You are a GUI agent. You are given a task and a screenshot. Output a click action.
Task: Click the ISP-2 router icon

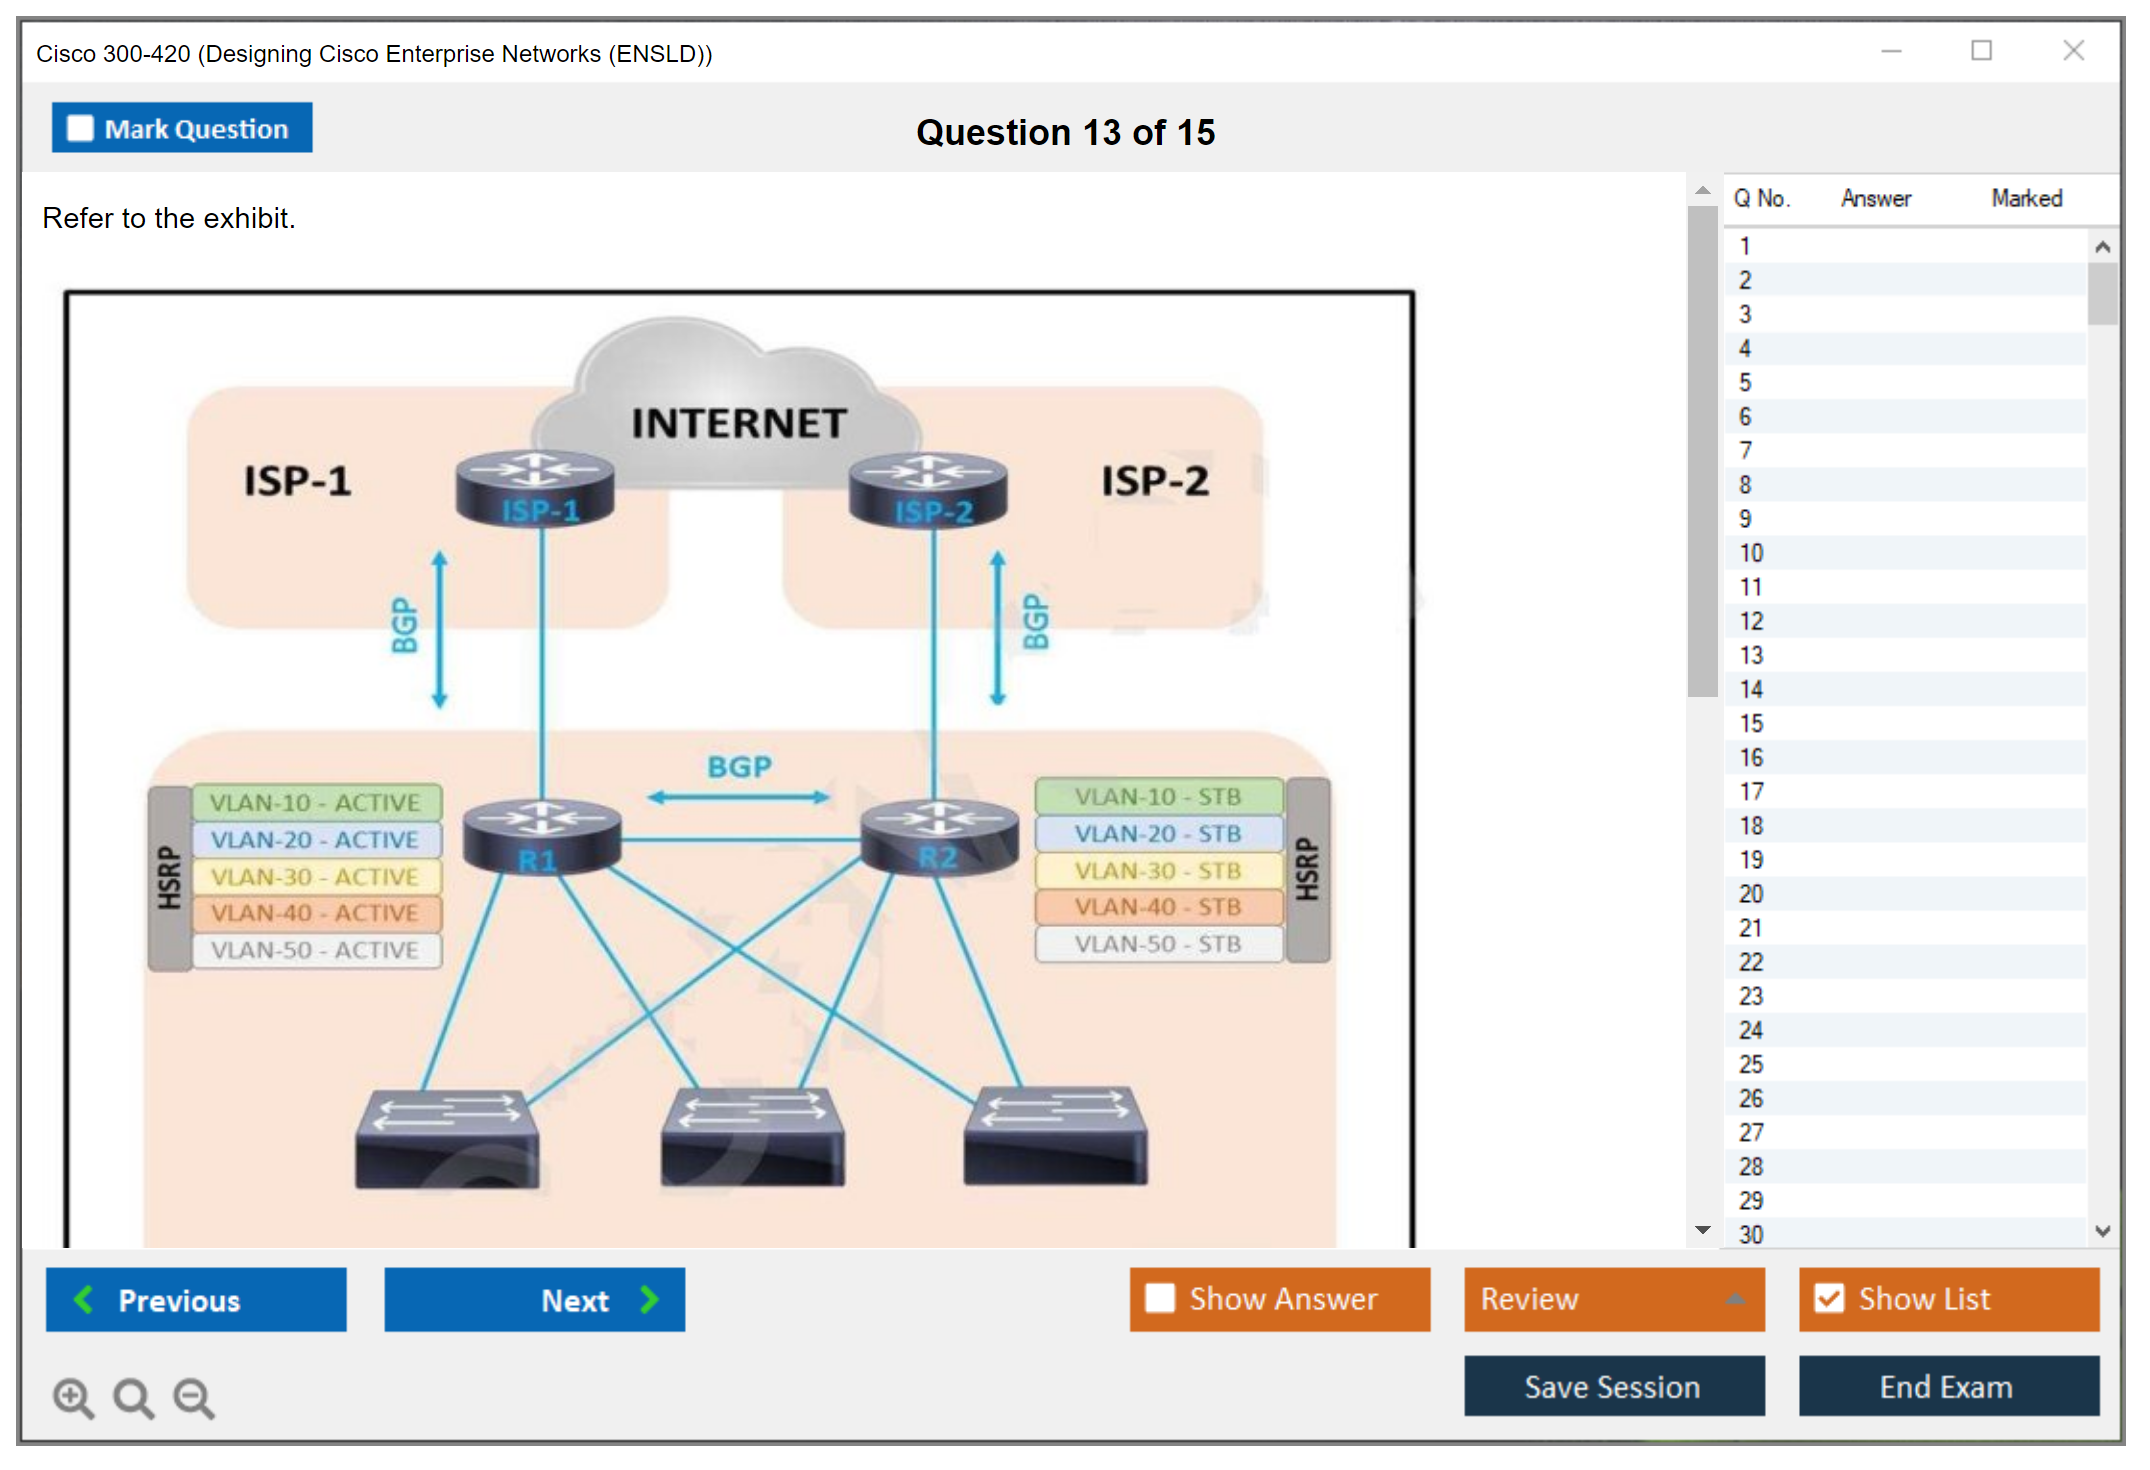pos(928,488)
